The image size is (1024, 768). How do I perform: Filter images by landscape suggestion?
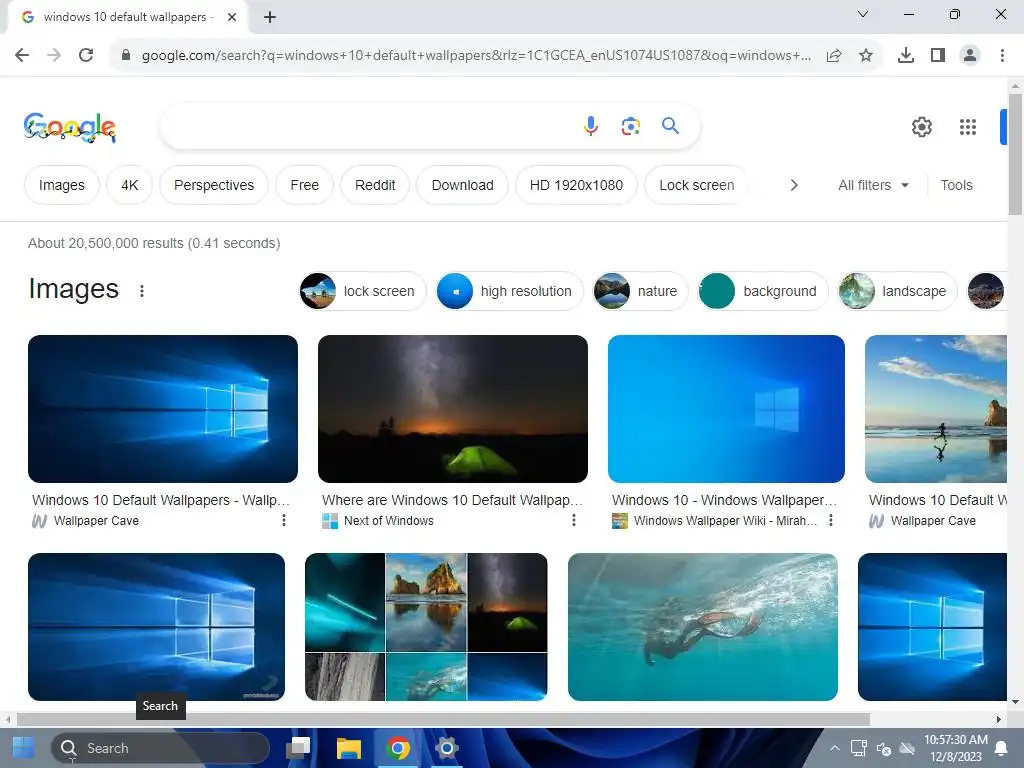coord(897,291)
